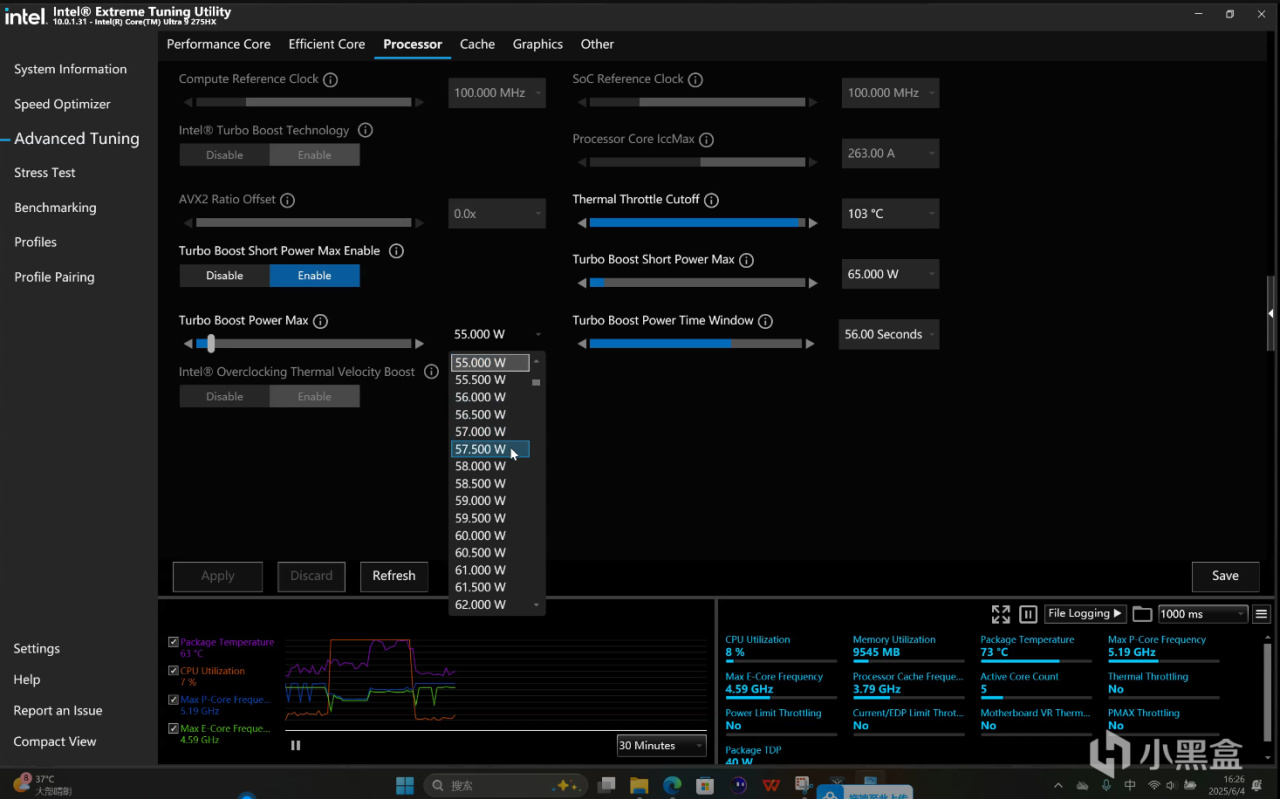Select 57.500 W from the list
The image size is (1280, 799).
[x=490, y=449]
